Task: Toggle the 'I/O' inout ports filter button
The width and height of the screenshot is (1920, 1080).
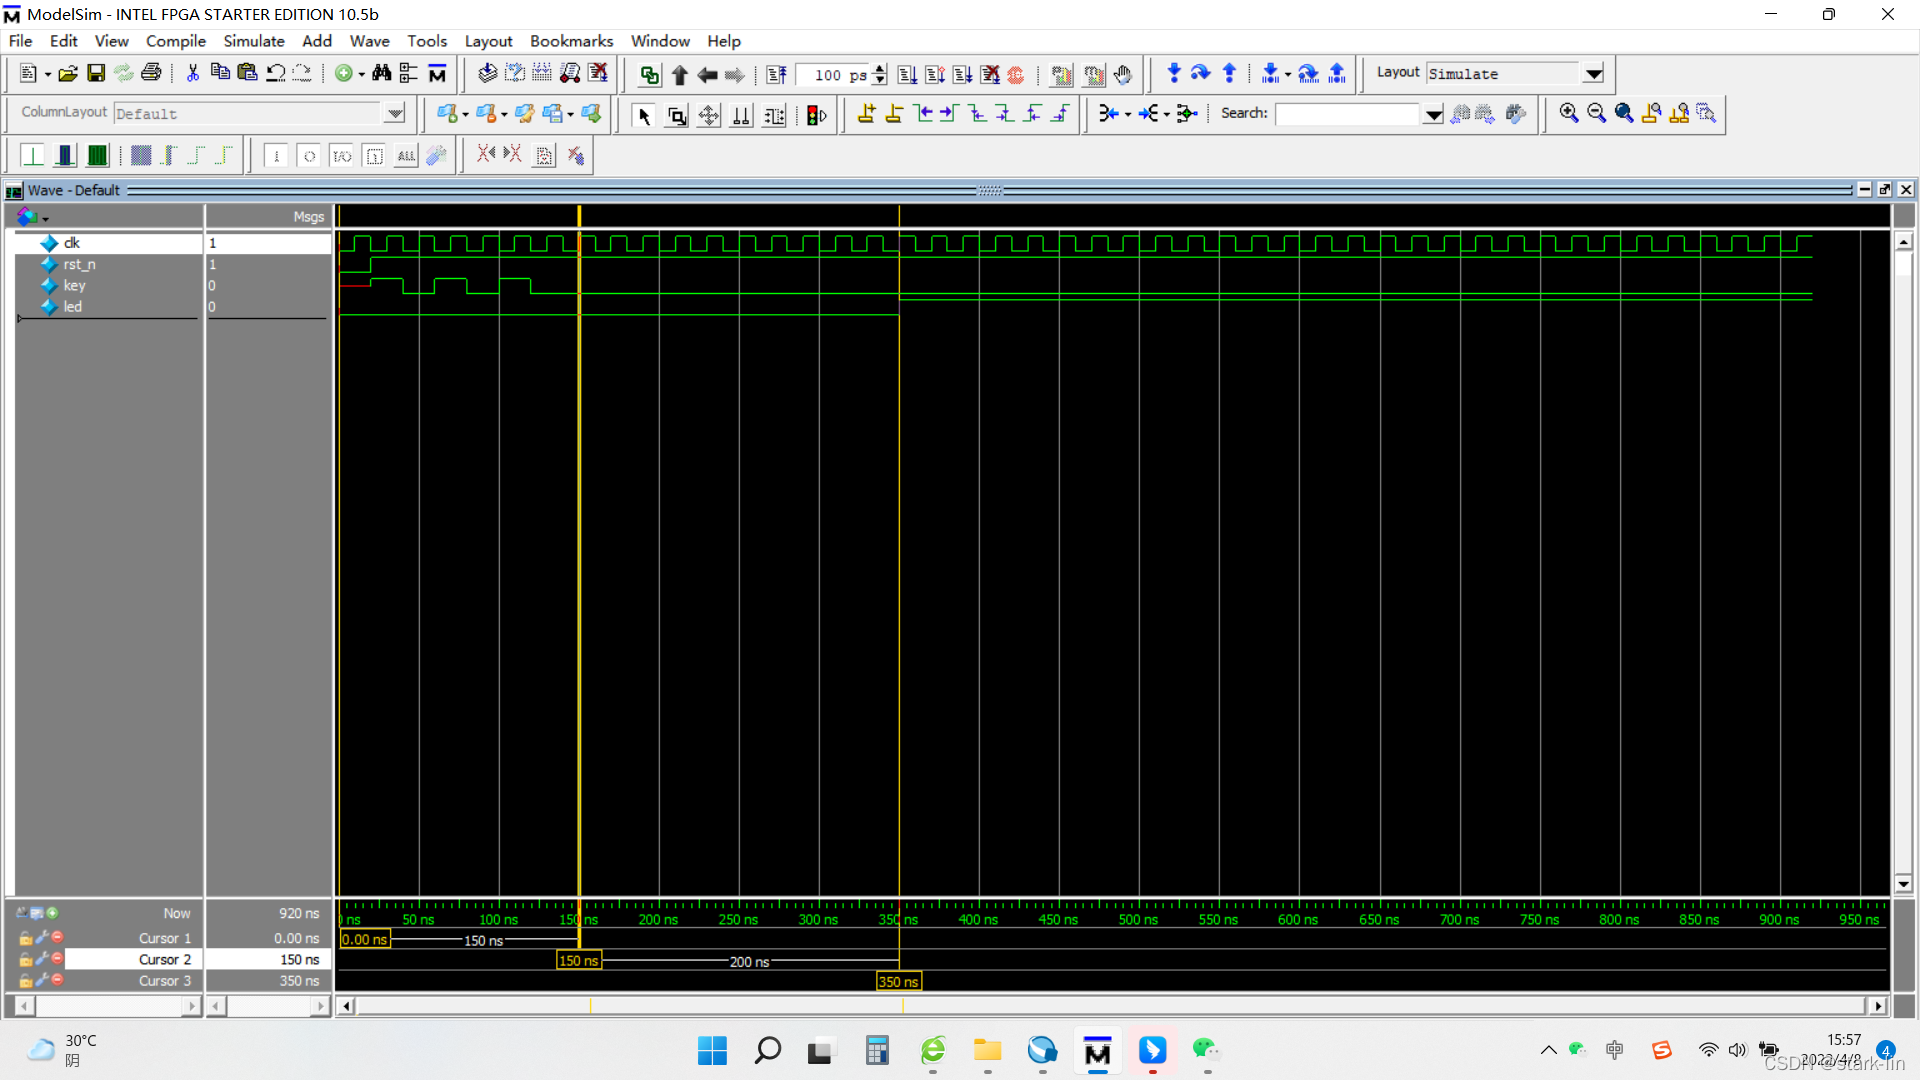Action: click(x=342, y=156)
